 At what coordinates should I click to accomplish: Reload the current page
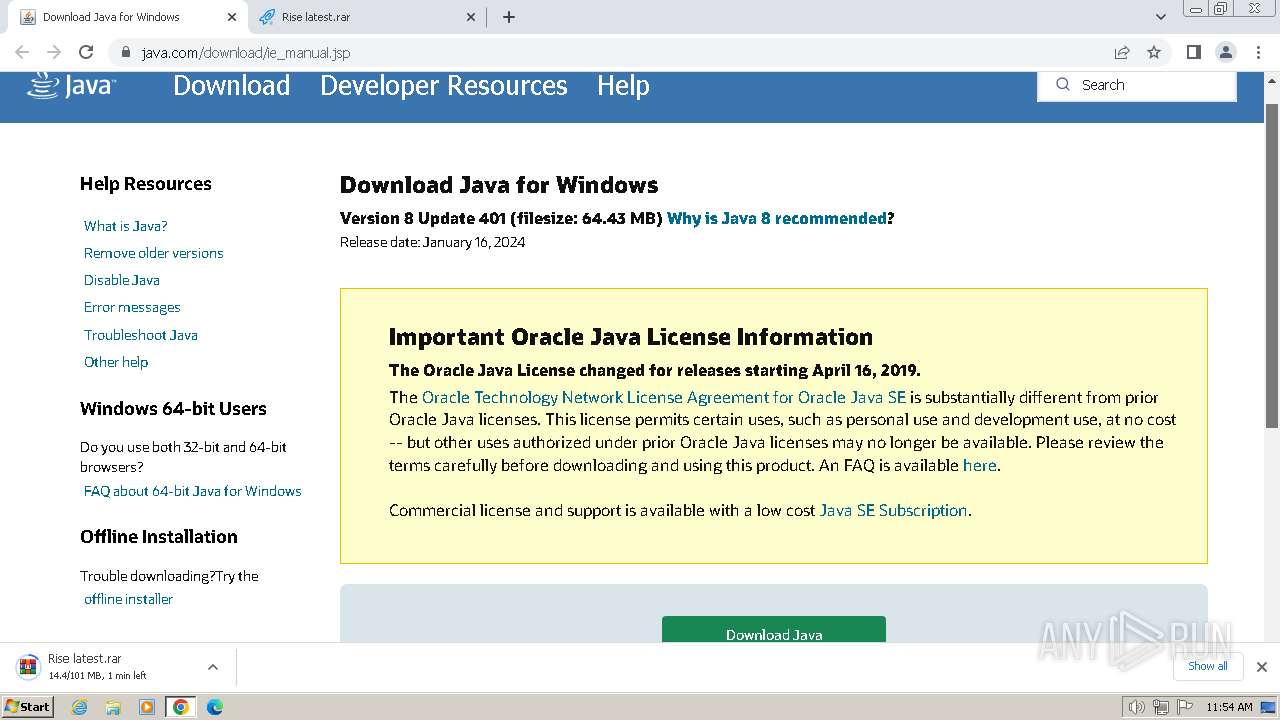[x=86, y=52]
